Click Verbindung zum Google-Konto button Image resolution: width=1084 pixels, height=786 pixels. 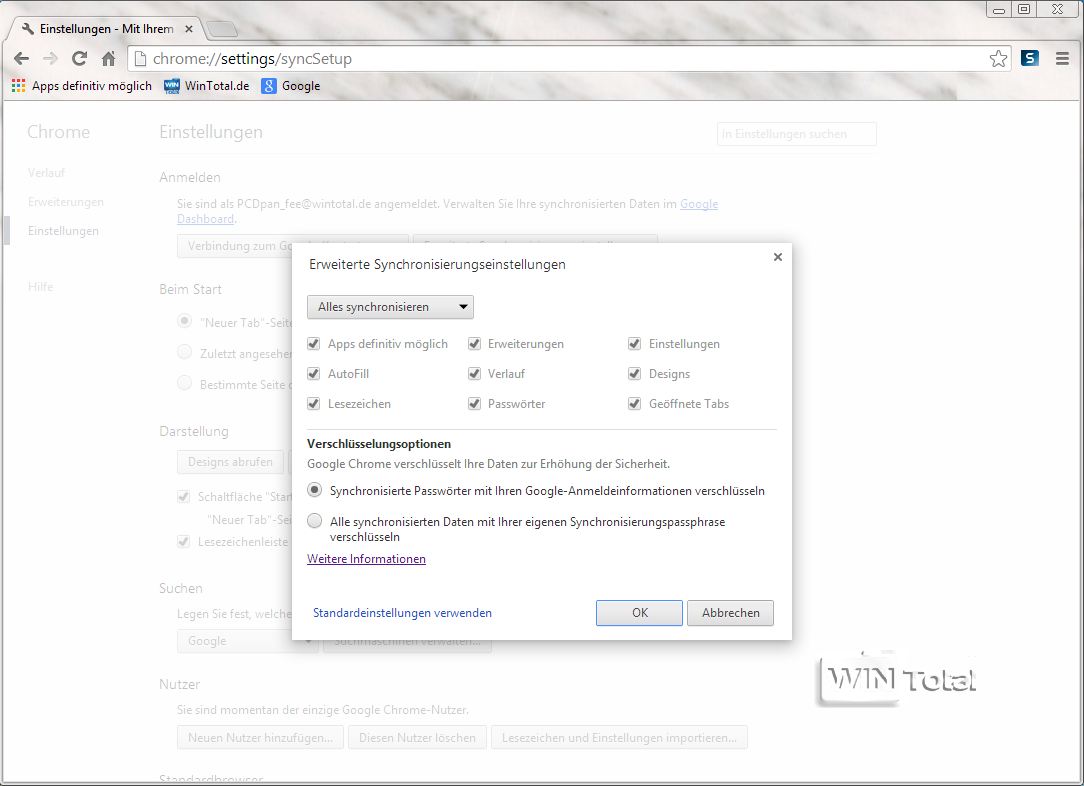(x=235, y=246)
